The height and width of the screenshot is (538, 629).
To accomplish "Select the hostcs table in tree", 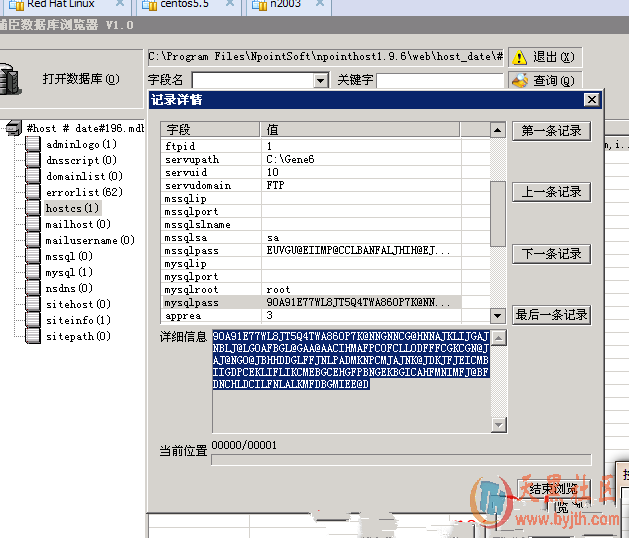I will pos(71,209).
